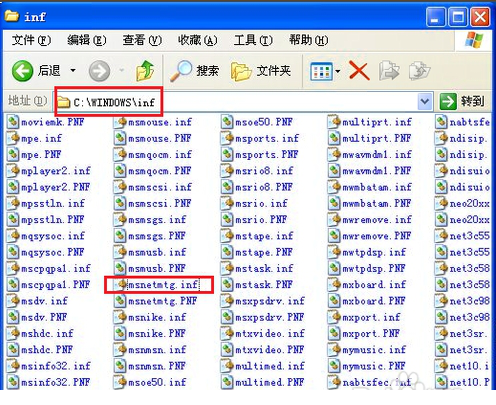
Task: Click the file name mwavmdm1.inf
Action: coord(377,155)
